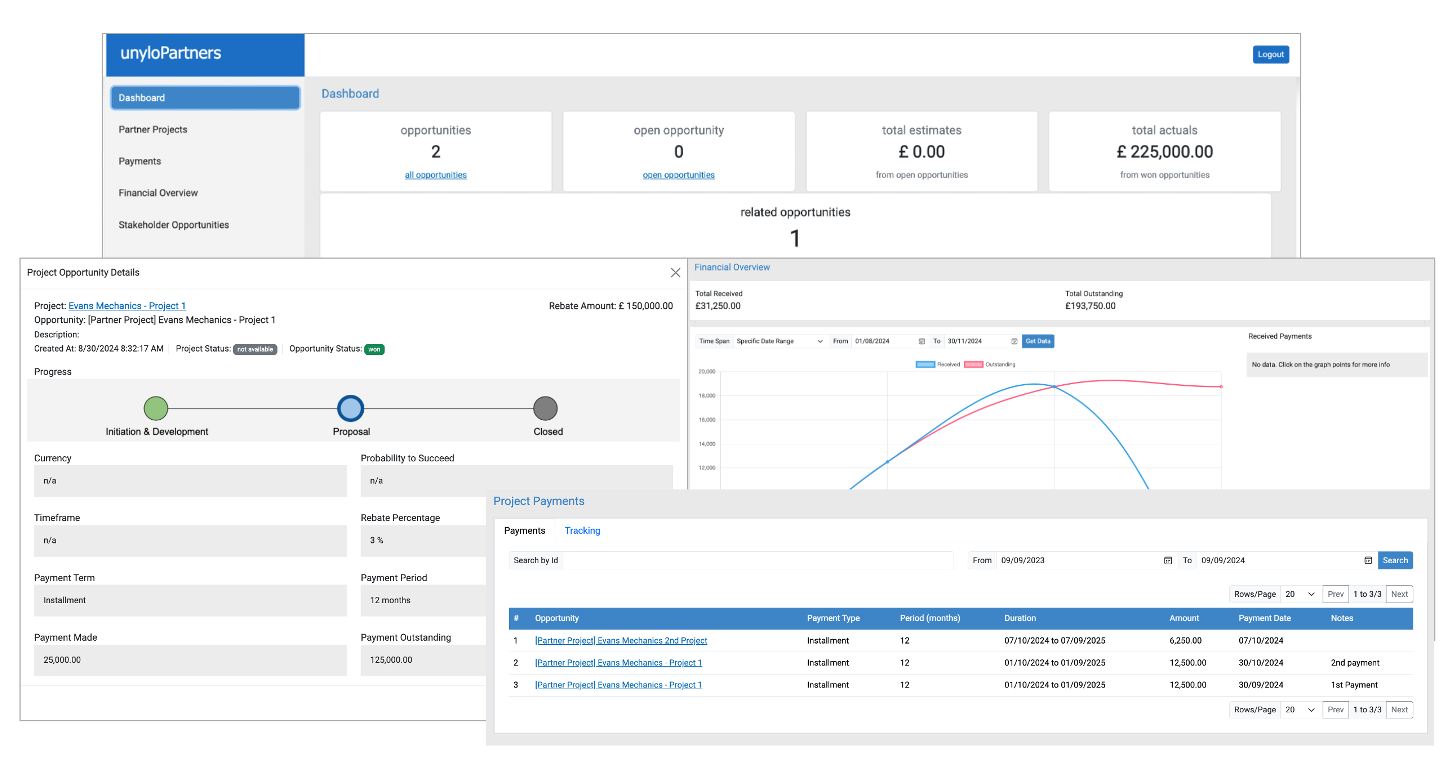This screenshot has height=760, width=1450.
Task: Click the Proposal progress circle
Action: 350,408
